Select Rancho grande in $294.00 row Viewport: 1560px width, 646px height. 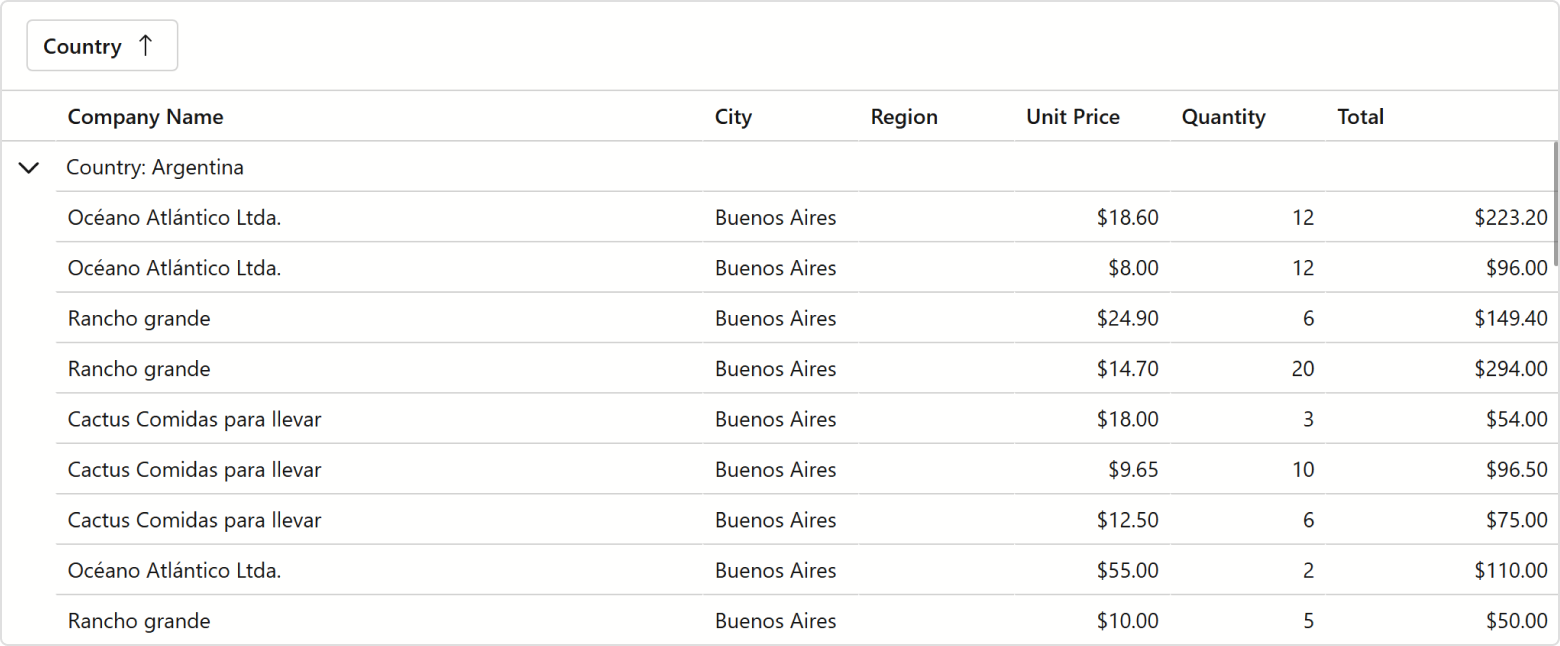pos(139,369)
